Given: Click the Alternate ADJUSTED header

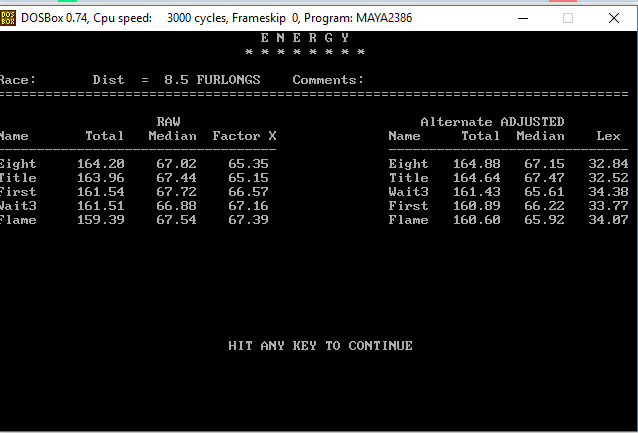Looking at the screenshot, I should [x=492, y=122].
